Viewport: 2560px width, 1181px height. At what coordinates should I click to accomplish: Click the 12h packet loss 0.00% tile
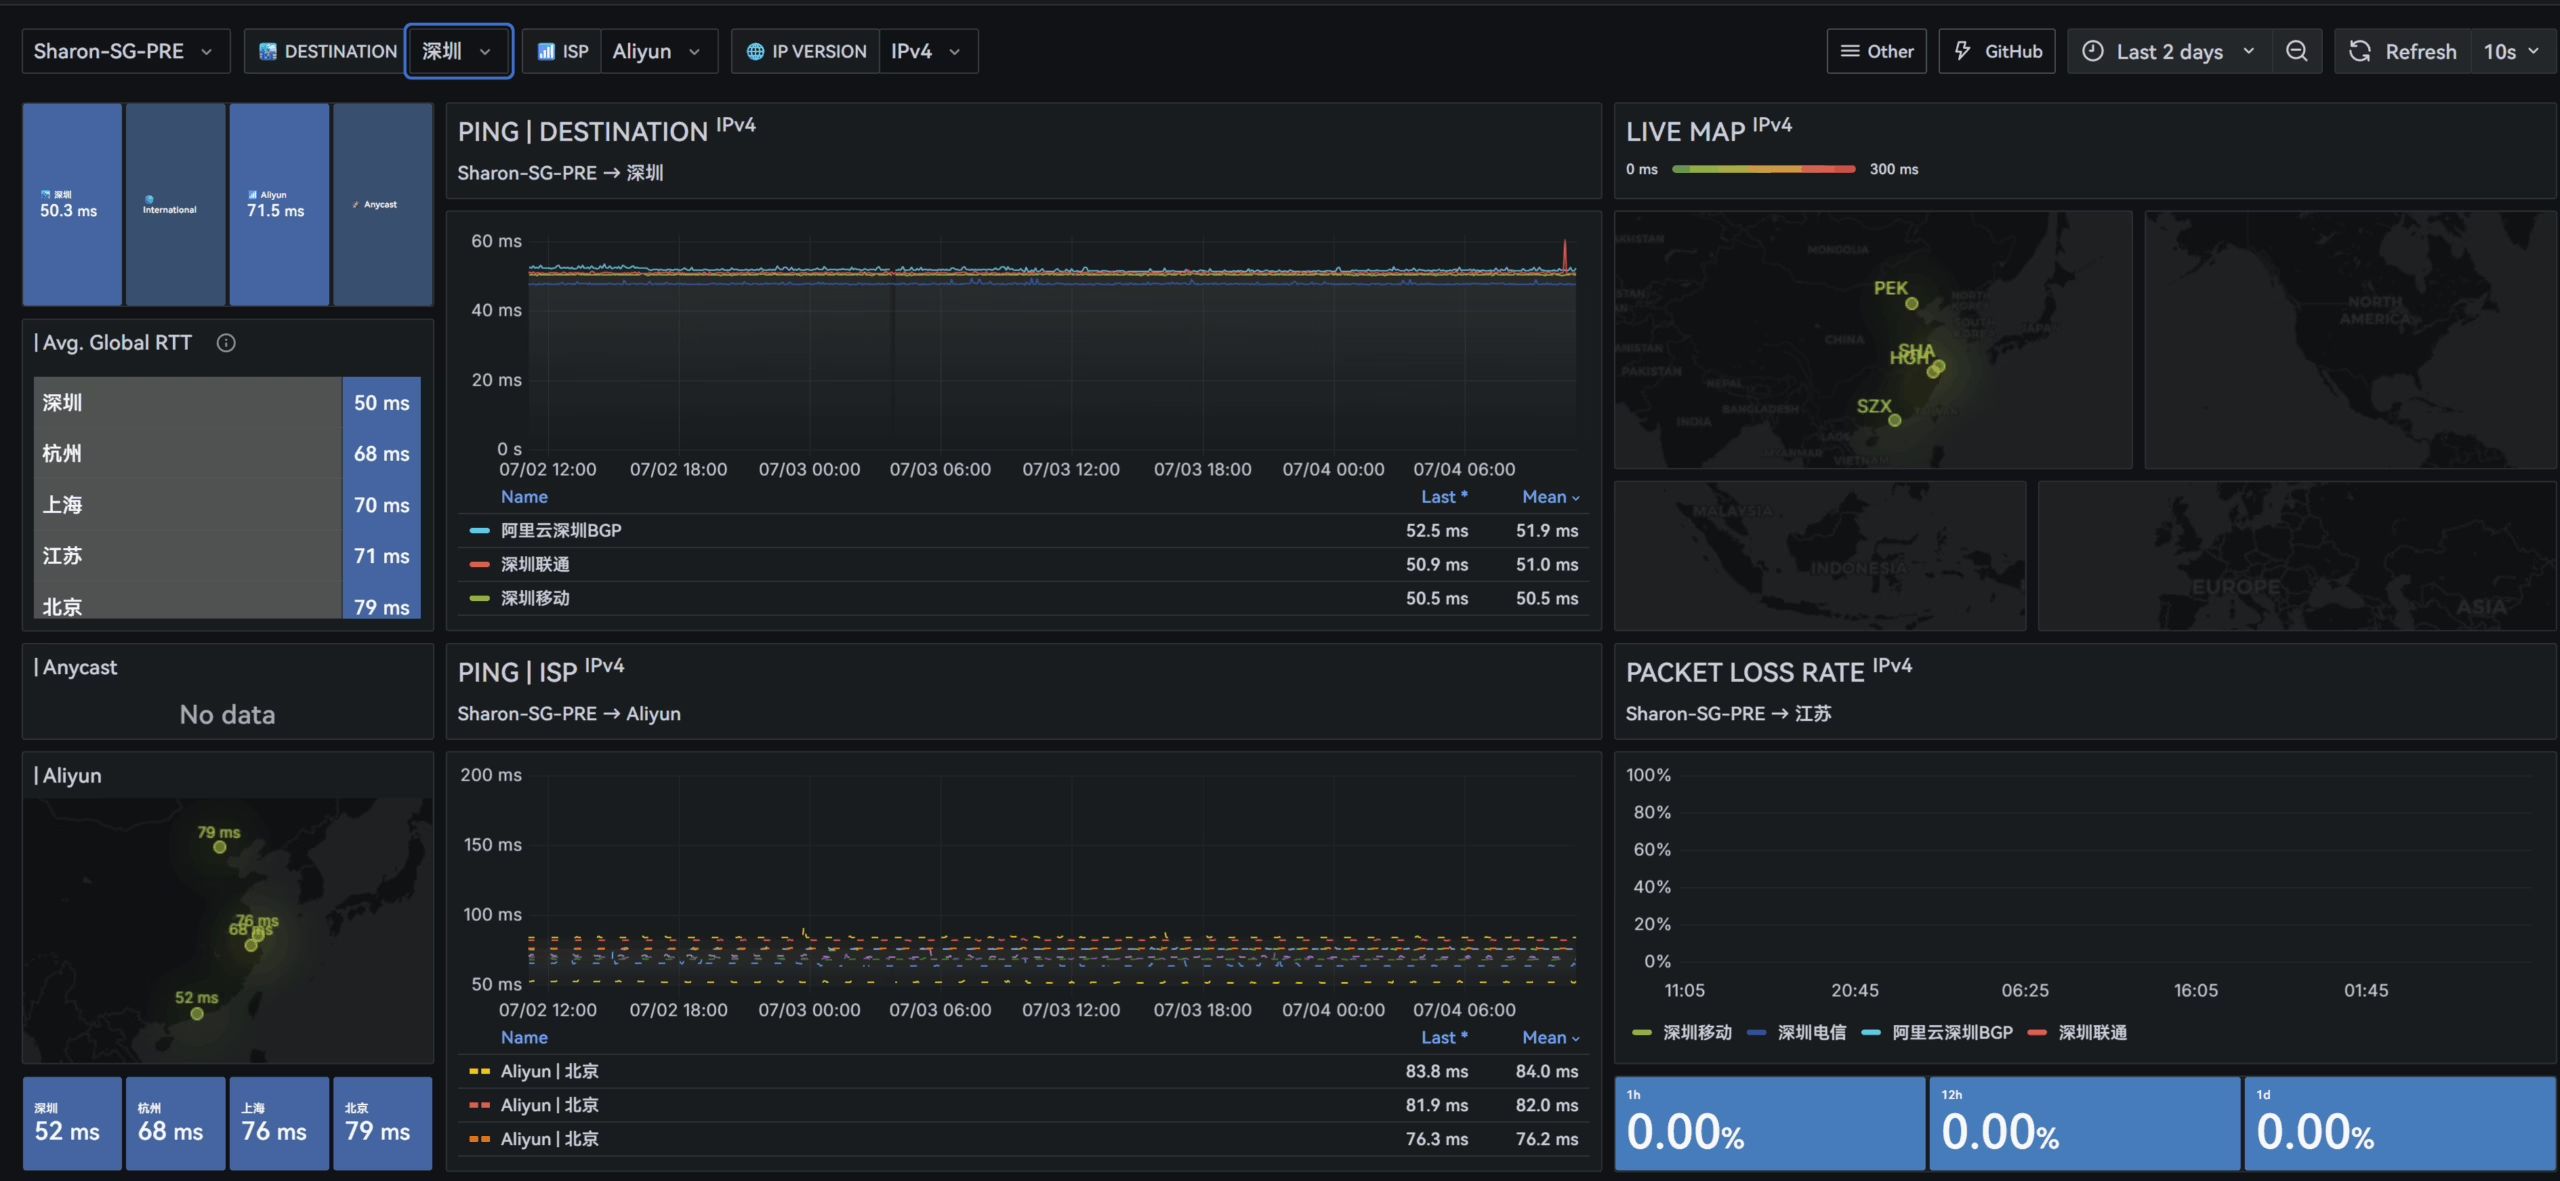point(2085,1123)
